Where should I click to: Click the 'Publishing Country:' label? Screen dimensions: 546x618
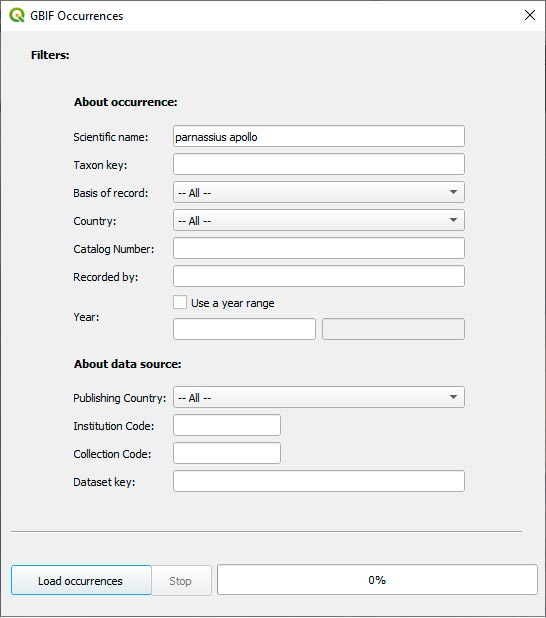pyautogui.click(x=120, y=398)
